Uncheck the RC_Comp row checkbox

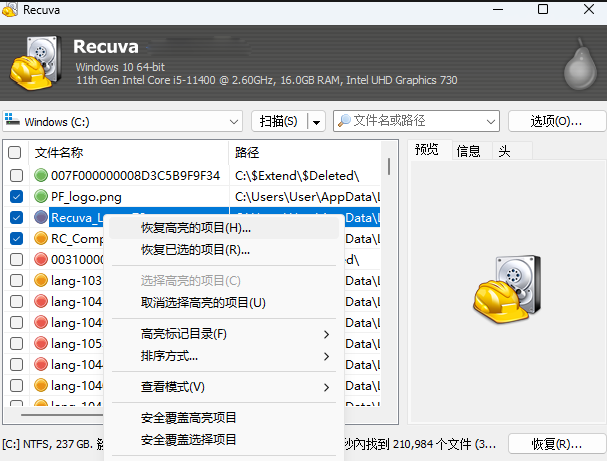tap(16, 238)
